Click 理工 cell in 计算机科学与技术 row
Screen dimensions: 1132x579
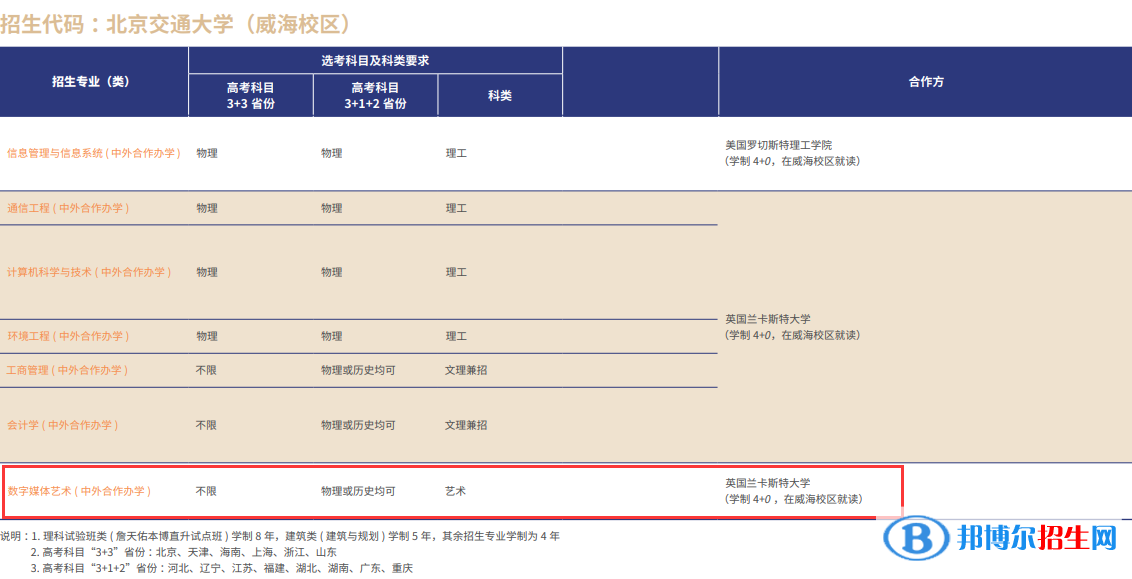pyautogui.click(x=456, y=272)
